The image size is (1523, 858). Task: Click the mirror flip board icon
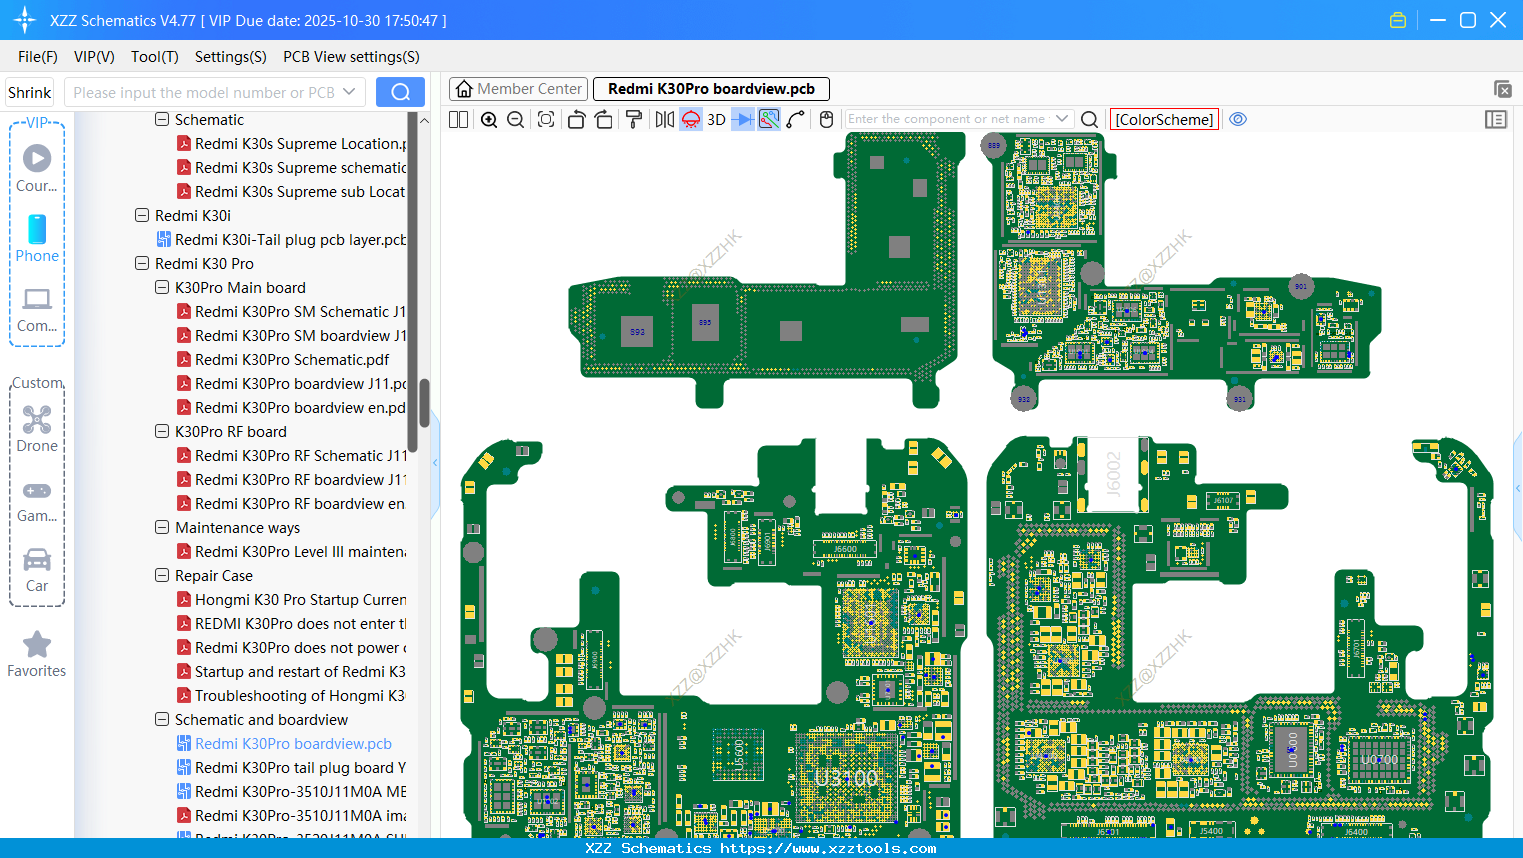[x=664, y=120]
